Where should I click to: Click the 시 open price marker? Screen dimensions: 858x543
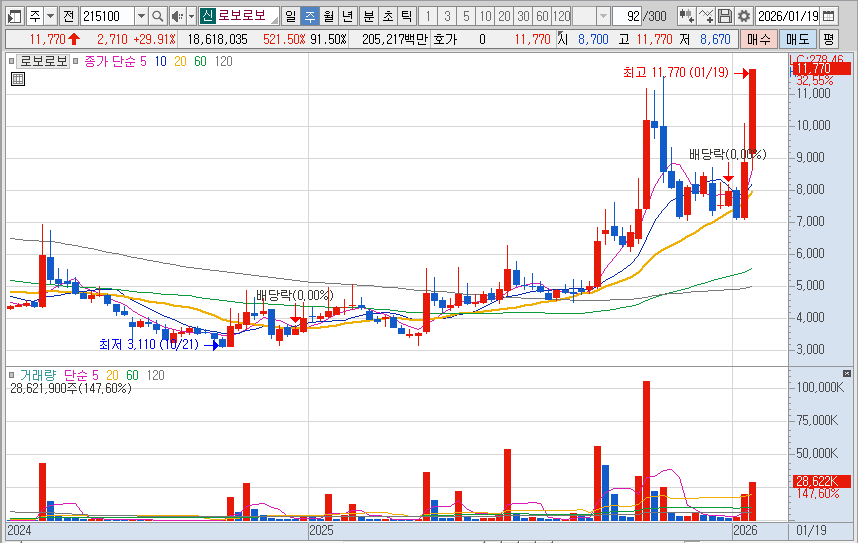[563, 39]
